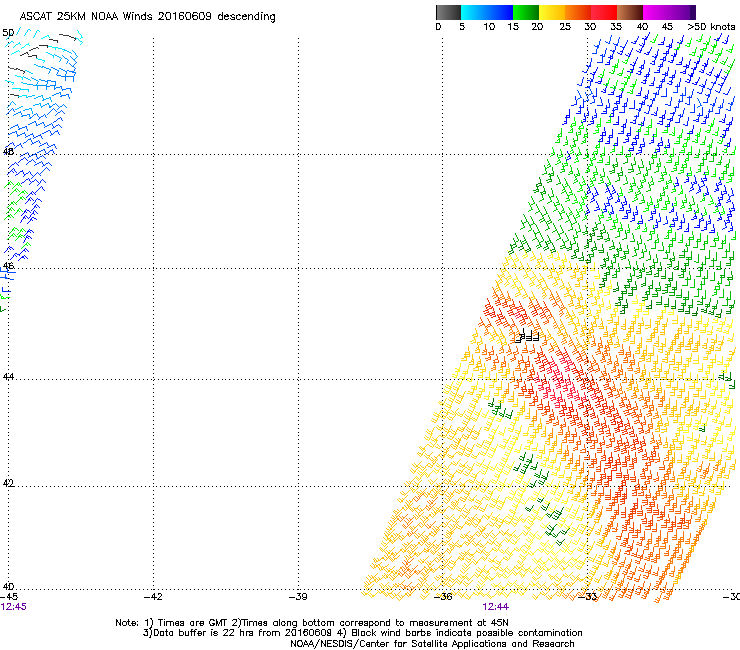Click the longitude label '-39'
Viewport: 740px width, 650px height.
point(298,597)
